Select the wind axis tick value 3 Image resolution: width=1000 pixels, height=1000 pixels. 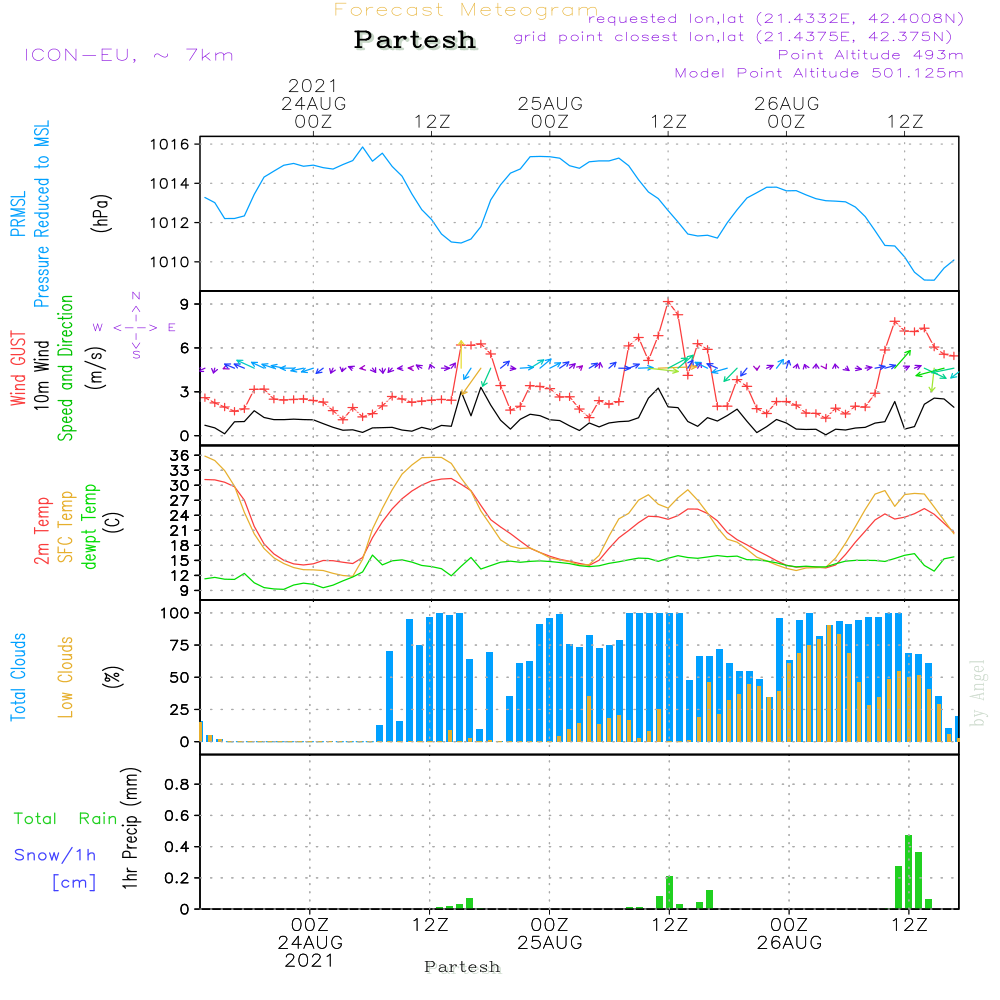pyautogui.click(x=185, y=392)
